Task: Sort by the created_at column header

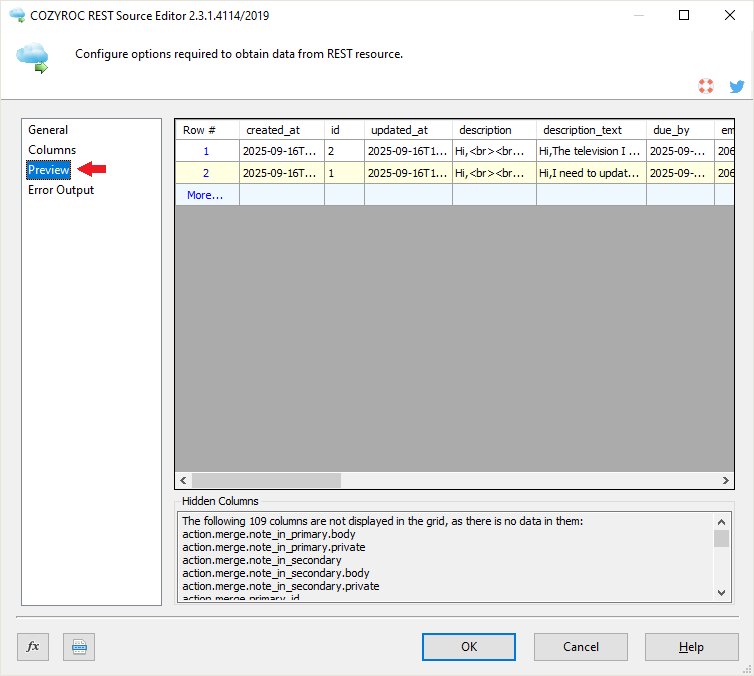Action: pos(273,130)
